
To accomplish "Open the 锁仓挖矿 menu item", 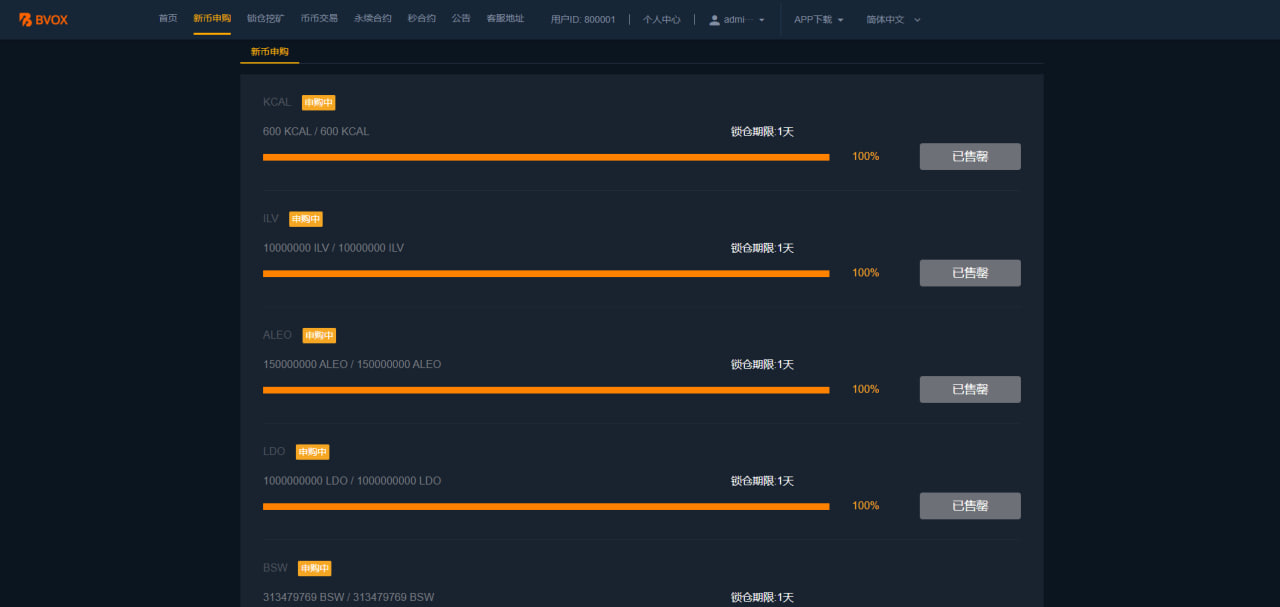I will click(265, 19).
